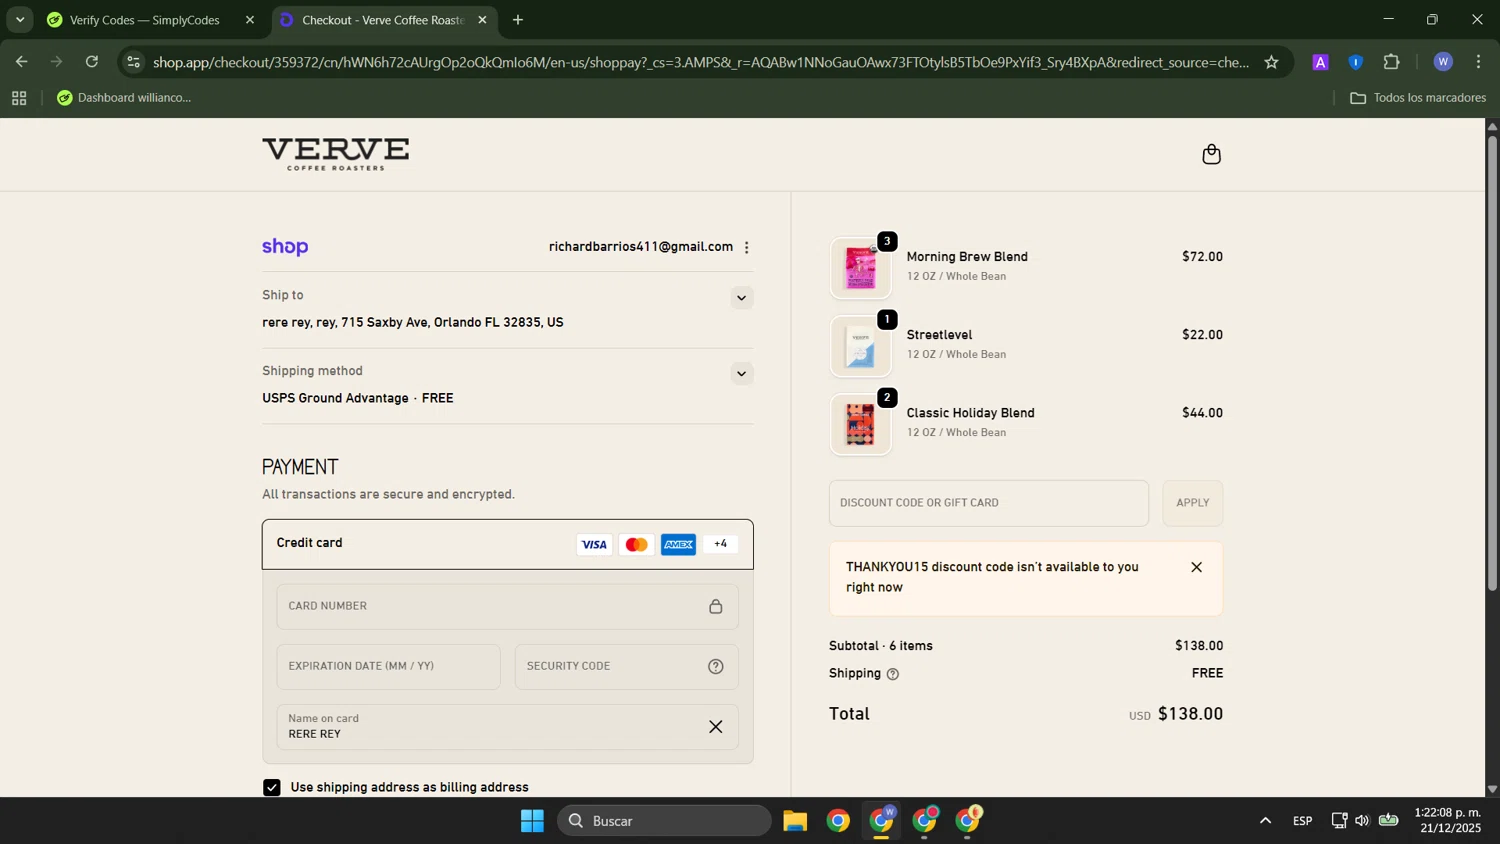
Task: Show hidden system tray icons
Action: tap(1265, 821)
